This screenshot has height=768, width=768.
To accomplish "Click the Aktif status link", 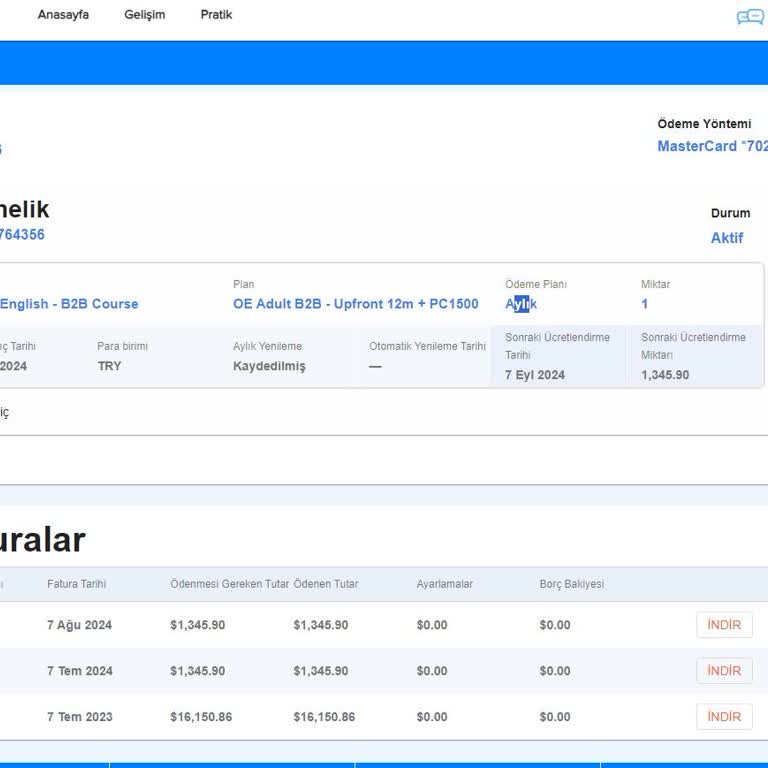I will (x=727, y=238).
